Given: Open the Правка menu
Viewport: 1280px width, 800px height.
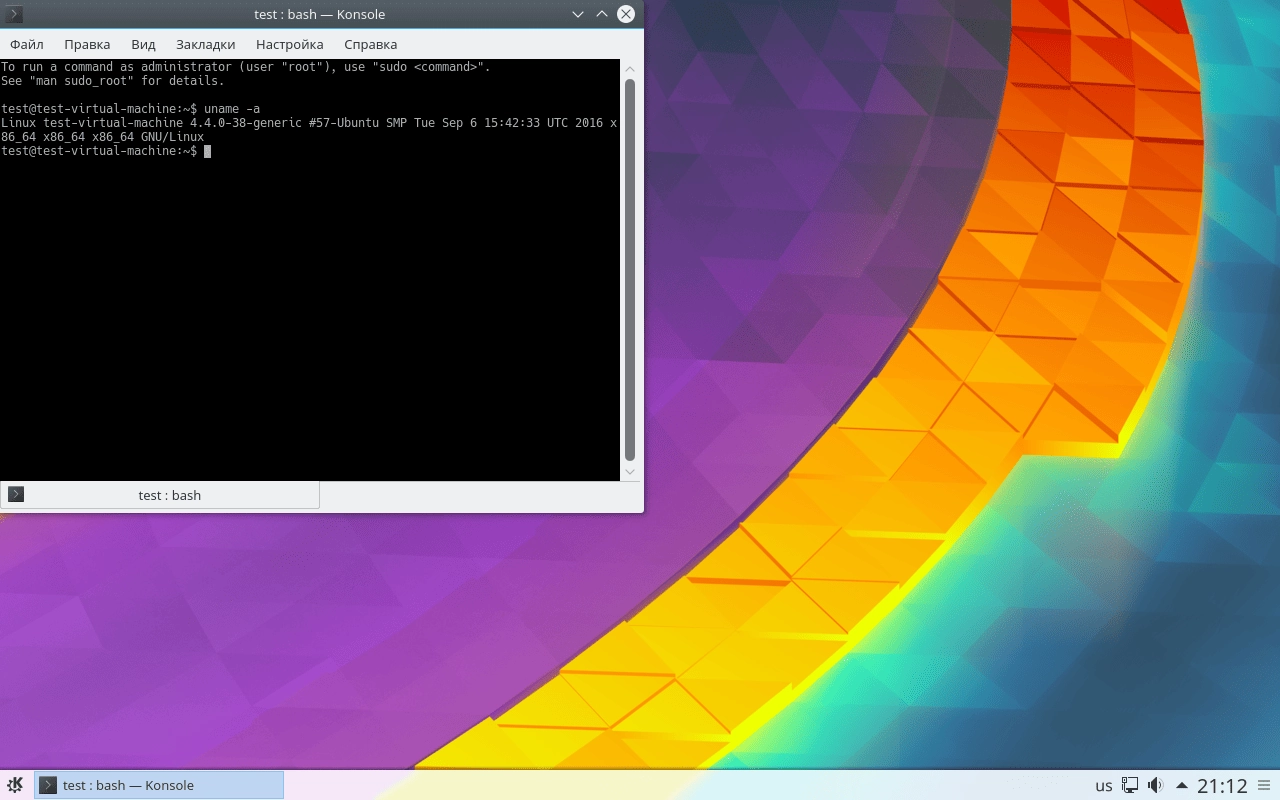Looking at the screenshot, I should pyautogui.click(x=87, y=44).
